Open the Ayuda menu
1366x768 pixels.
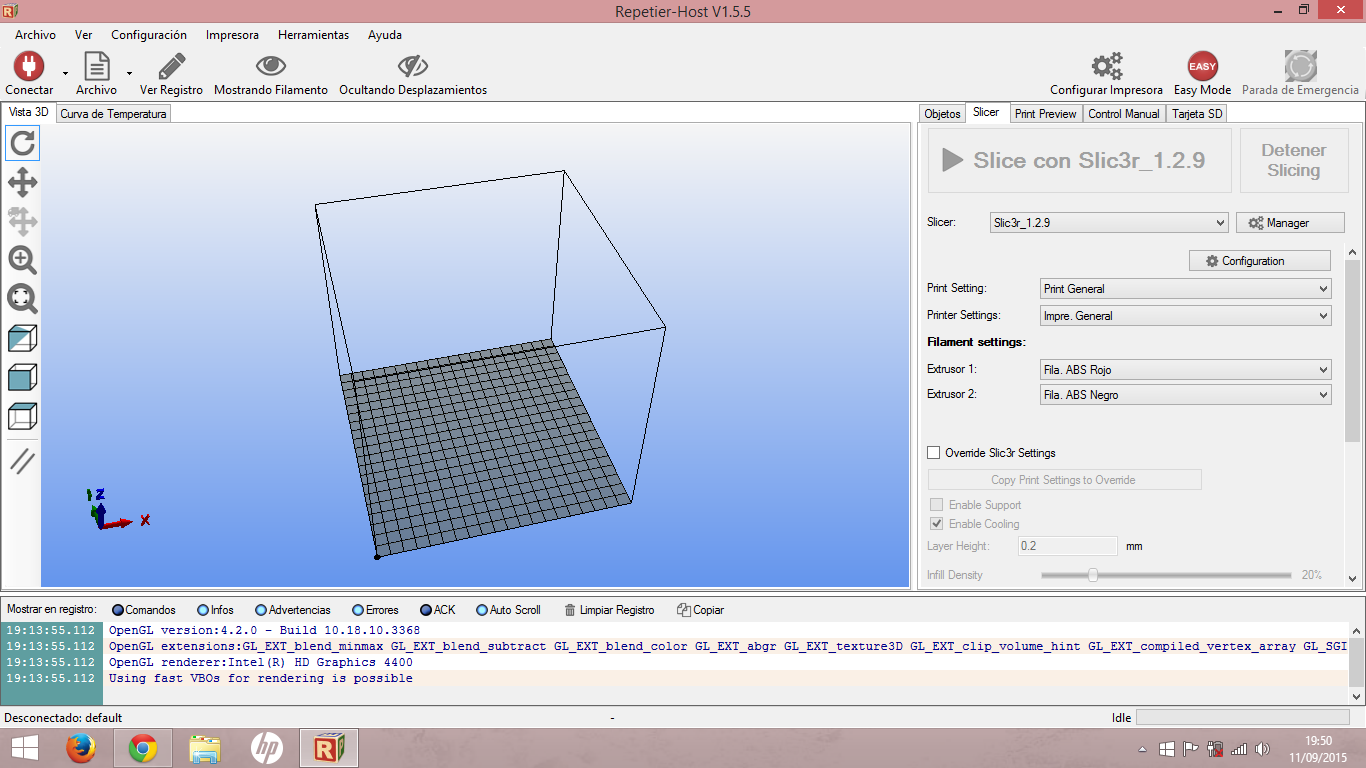[385, 35]
